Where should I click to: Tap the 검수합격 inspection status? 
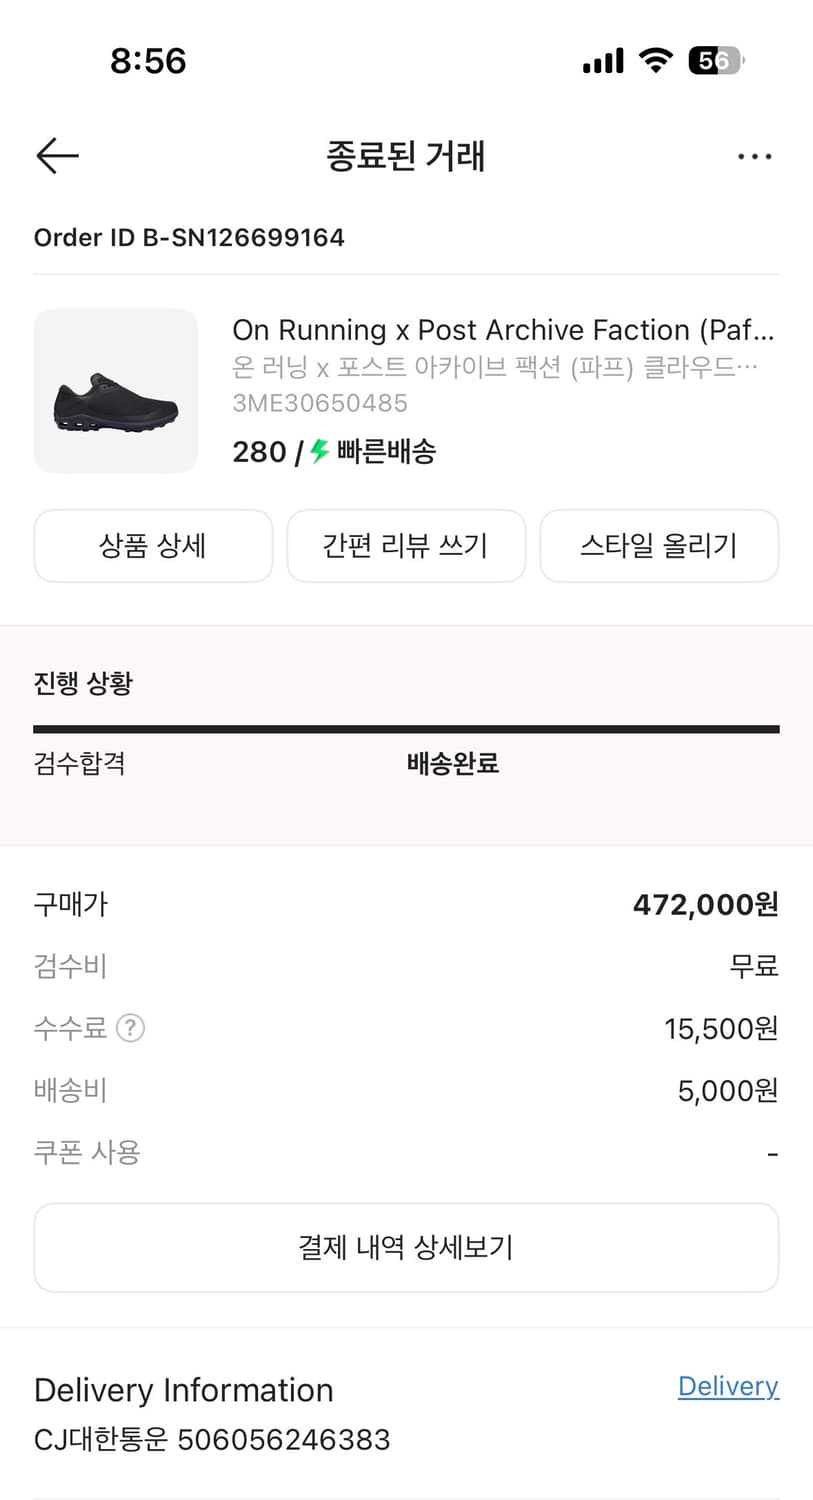pyautogui.click(x=80, y=764)
